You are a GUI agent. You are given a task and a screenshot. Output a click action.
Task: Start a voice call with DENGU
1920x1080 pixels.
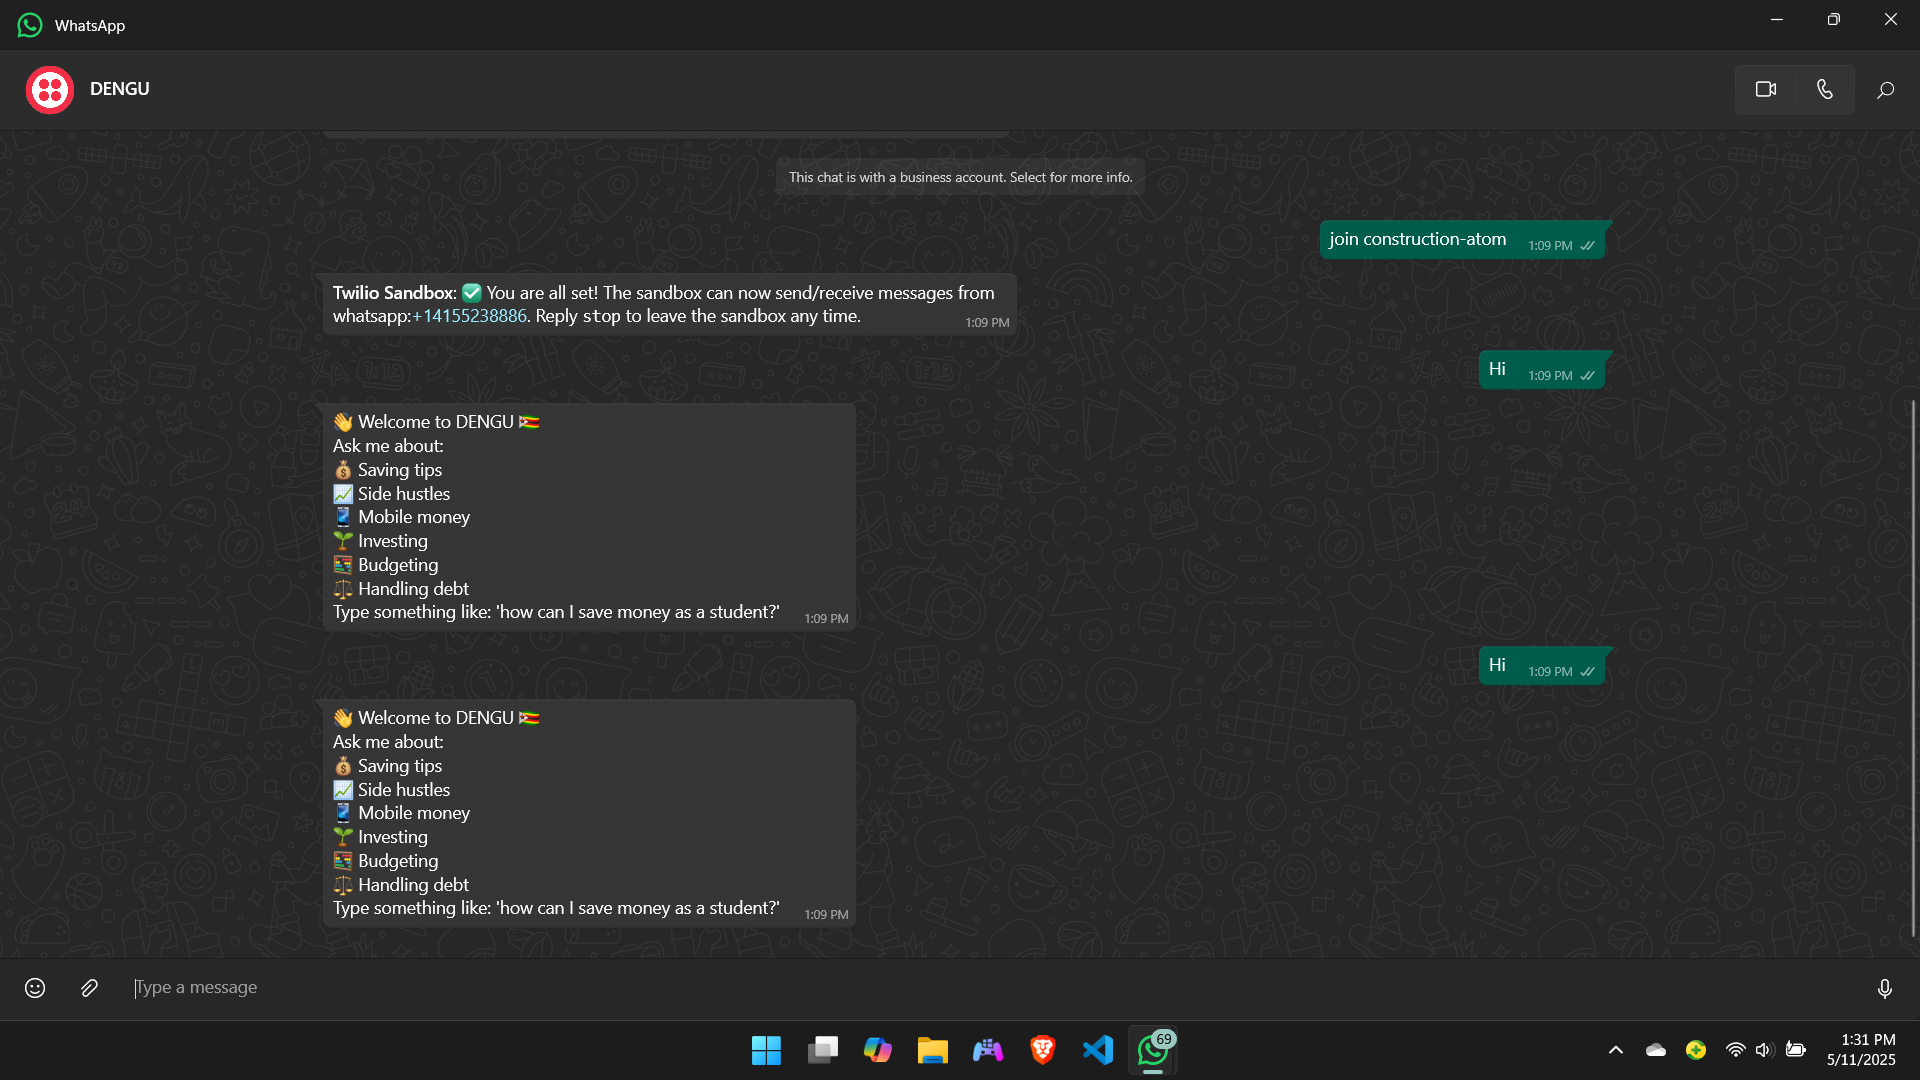pyautogui.click(x=1825, y=90)
